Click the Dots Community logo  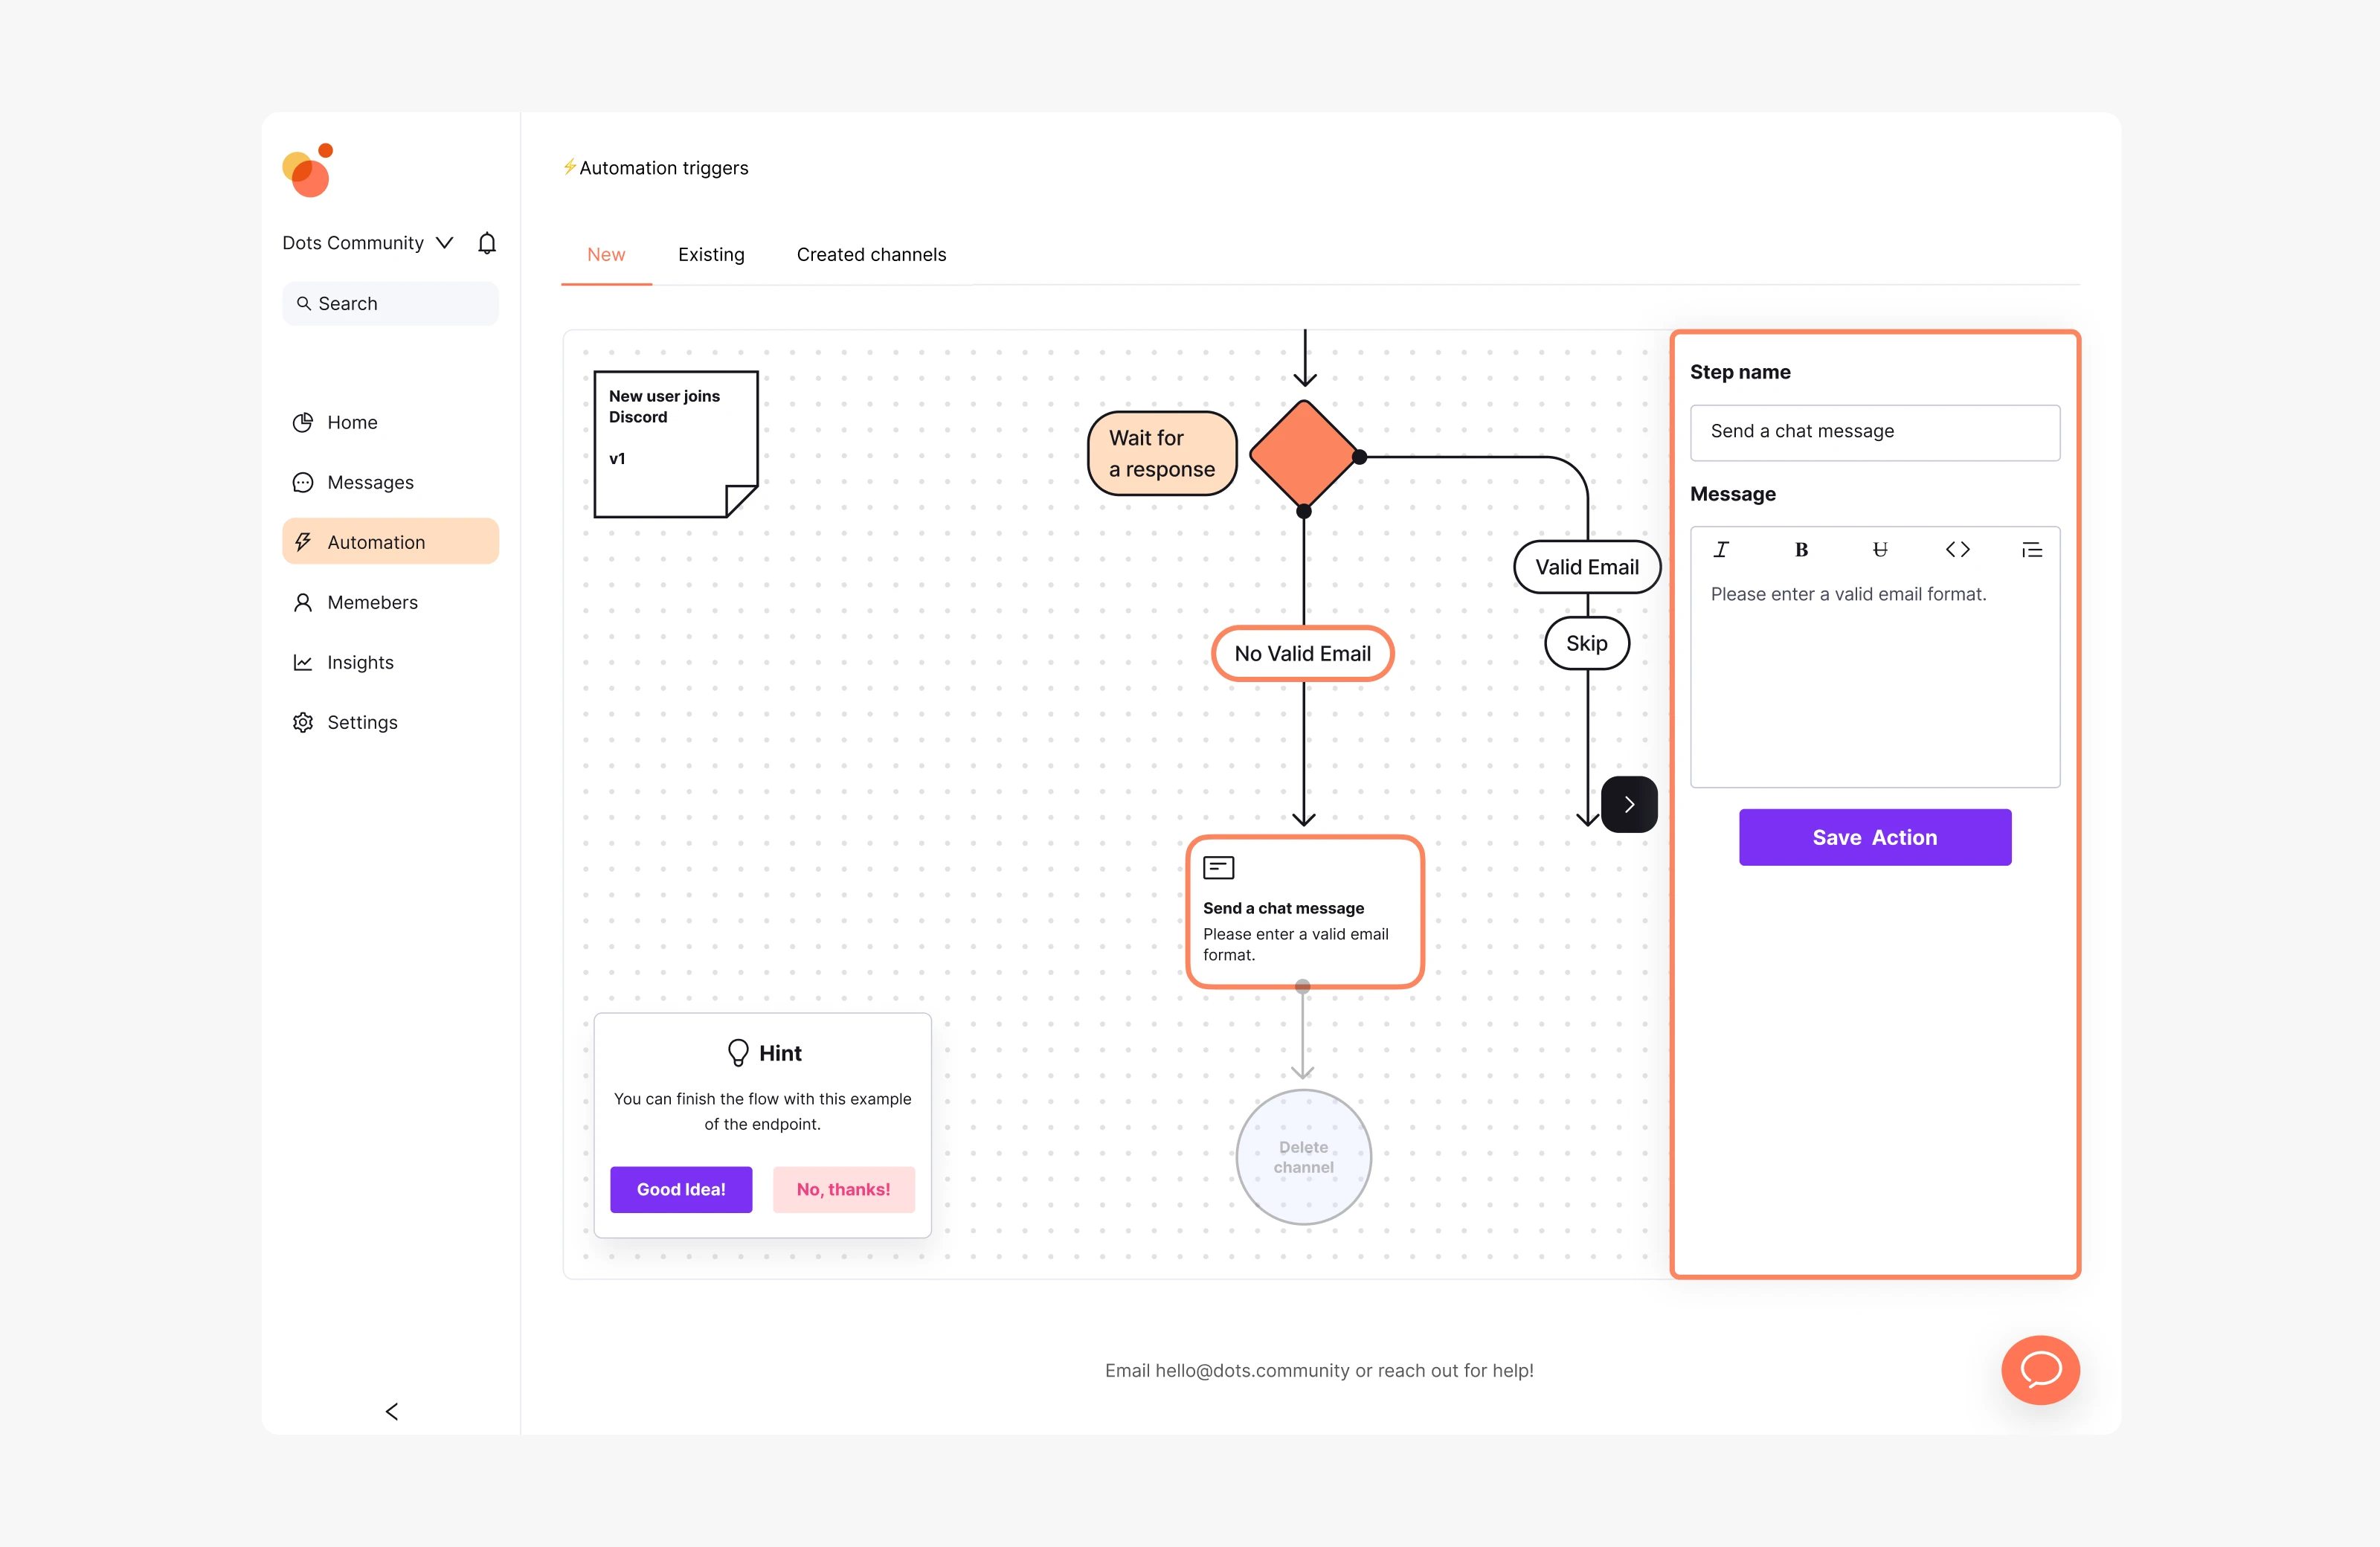[308, 170]
